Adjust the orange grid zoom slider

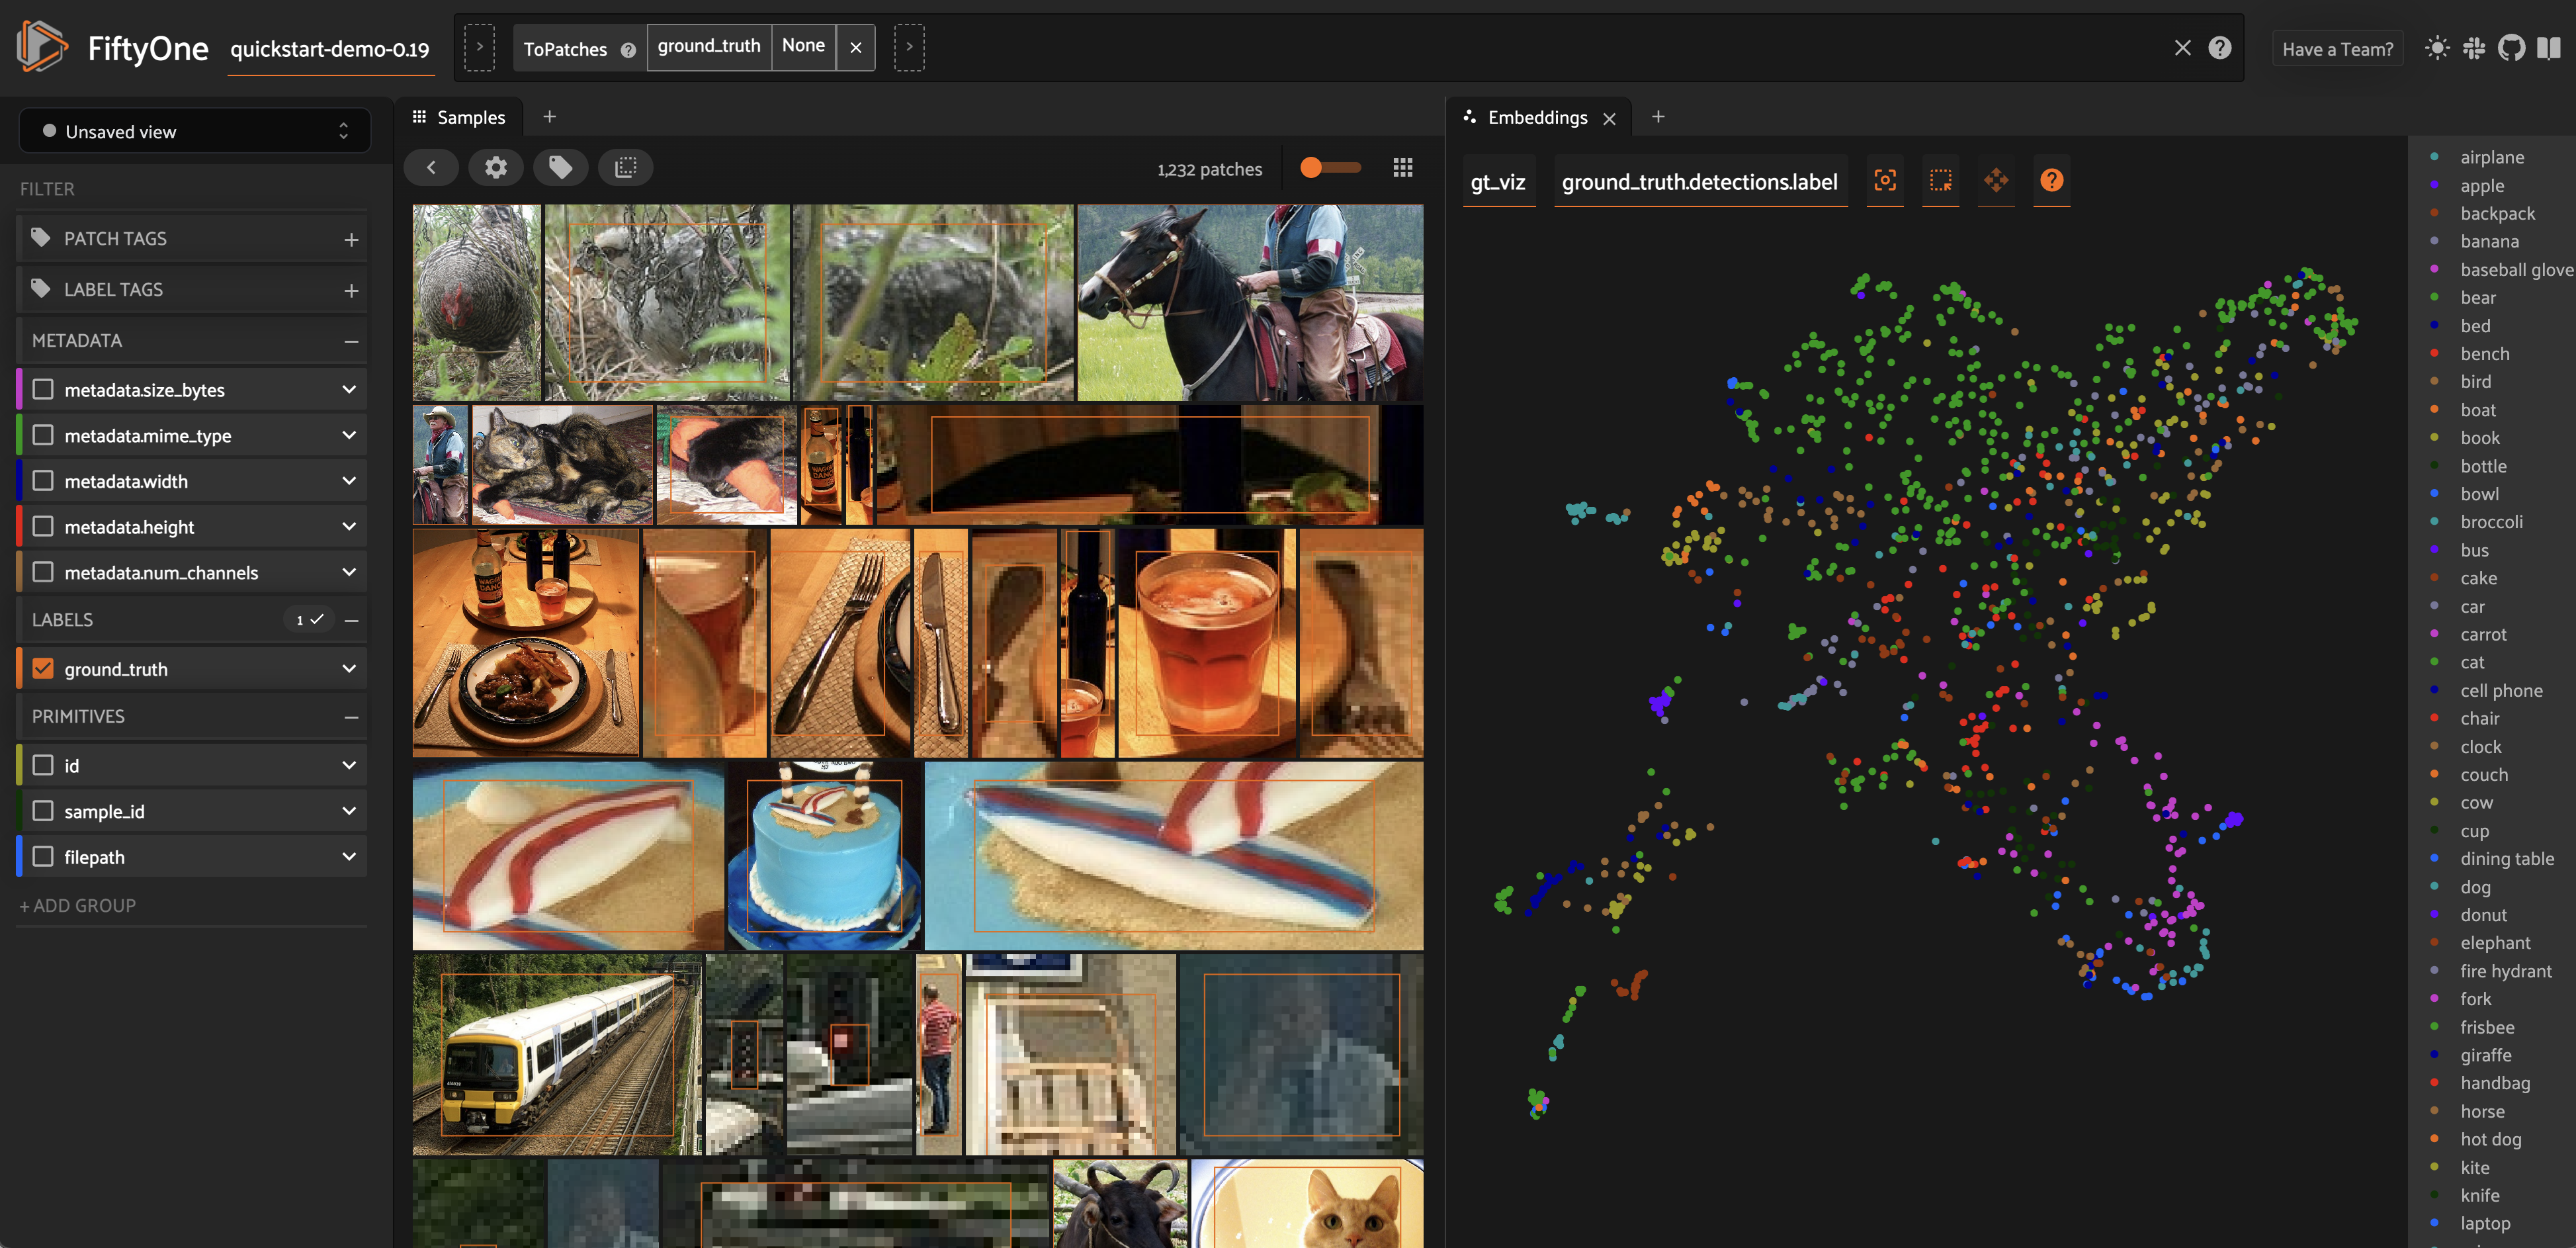[1330, 168]
